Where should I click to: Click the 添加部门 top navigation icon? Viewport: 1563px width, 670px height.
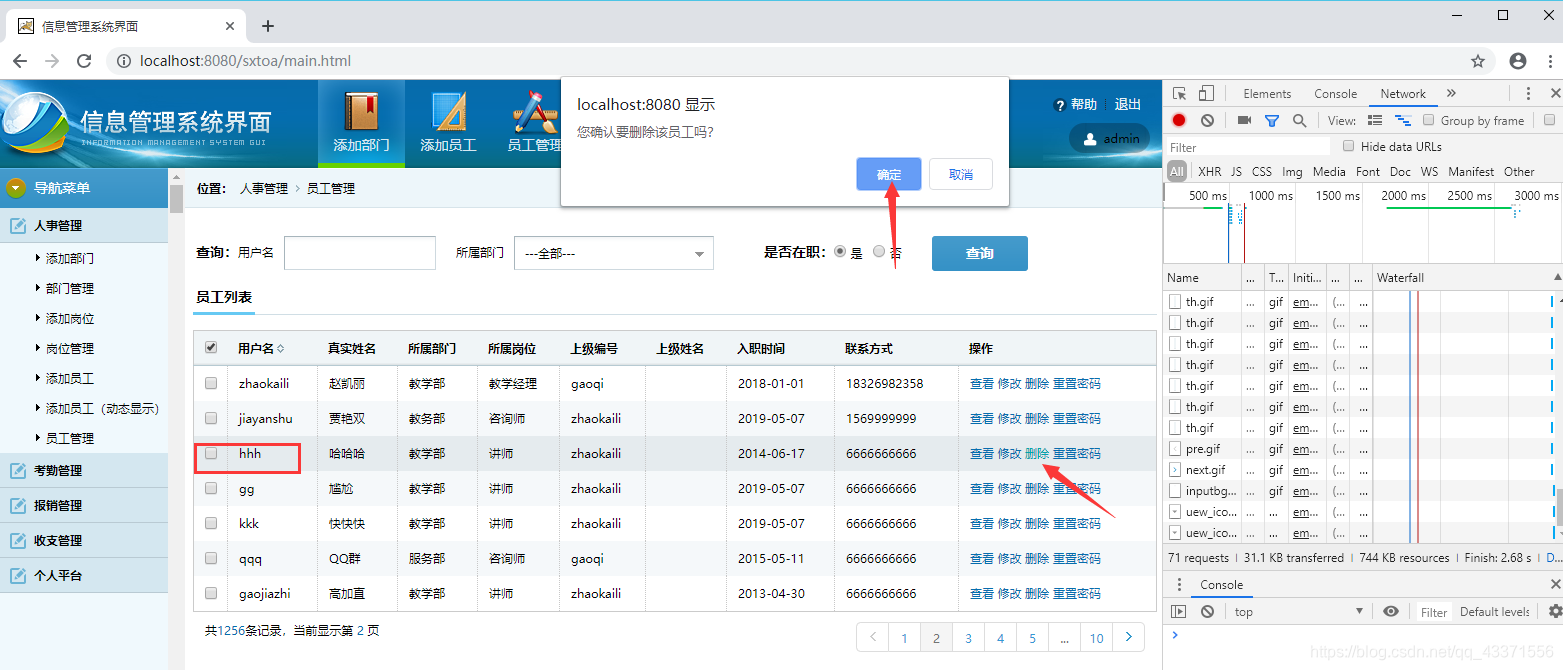point(361,123)
